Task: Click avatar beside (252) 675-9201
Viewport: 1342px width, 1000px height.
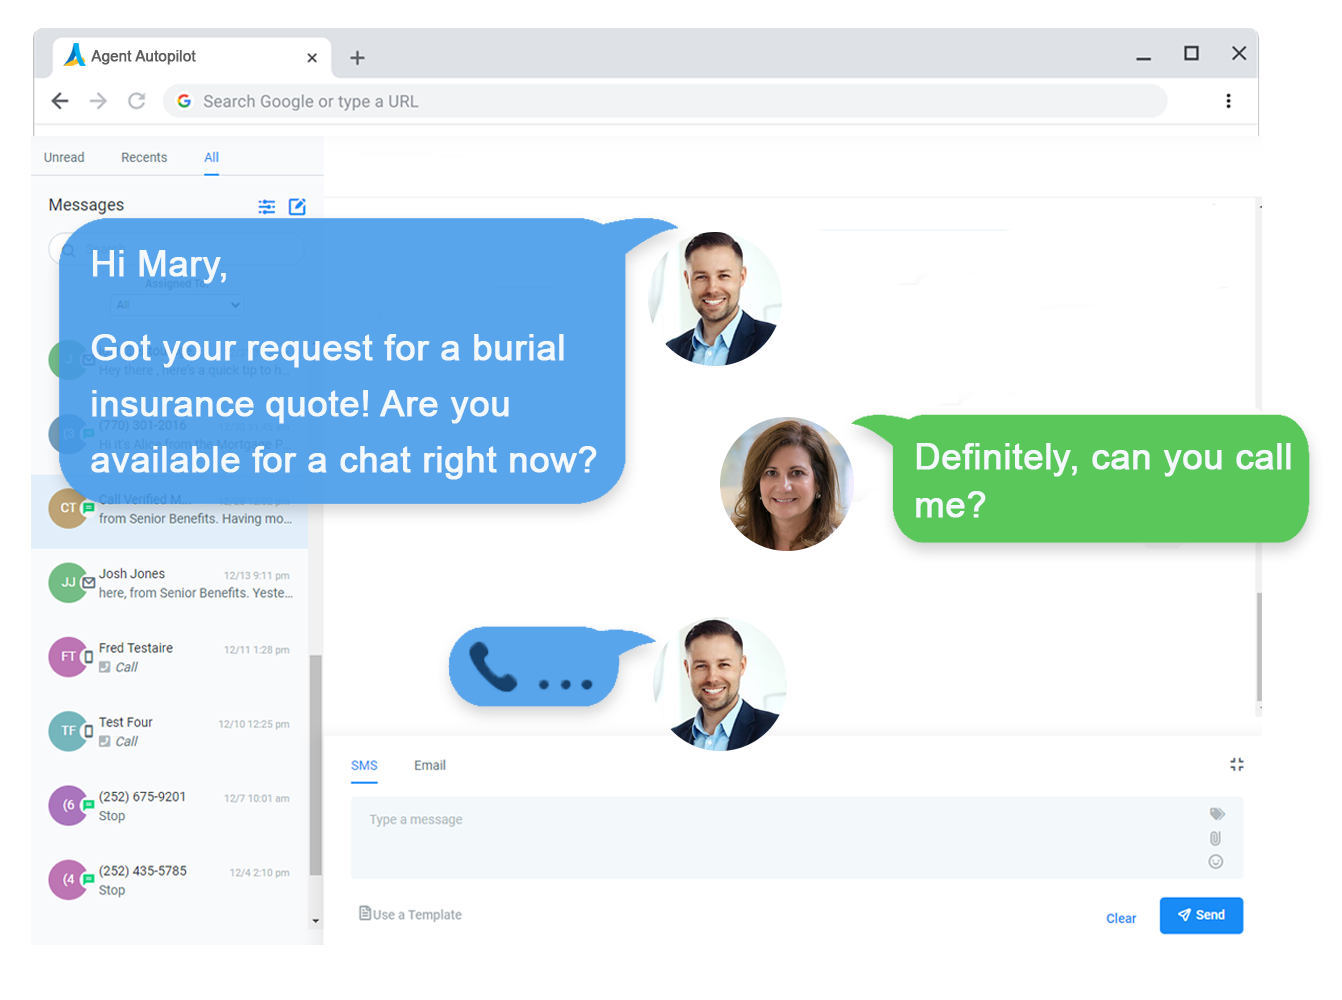Action: 68,805
